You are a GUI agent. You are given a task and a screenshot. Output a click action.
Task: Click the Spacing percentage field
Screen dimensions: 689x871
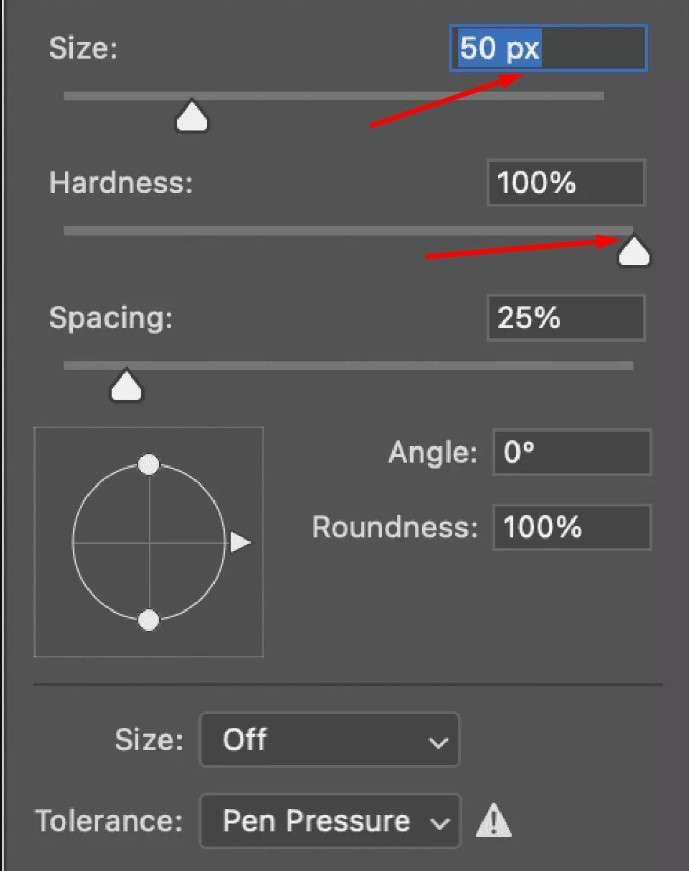(x=566, y=318)
